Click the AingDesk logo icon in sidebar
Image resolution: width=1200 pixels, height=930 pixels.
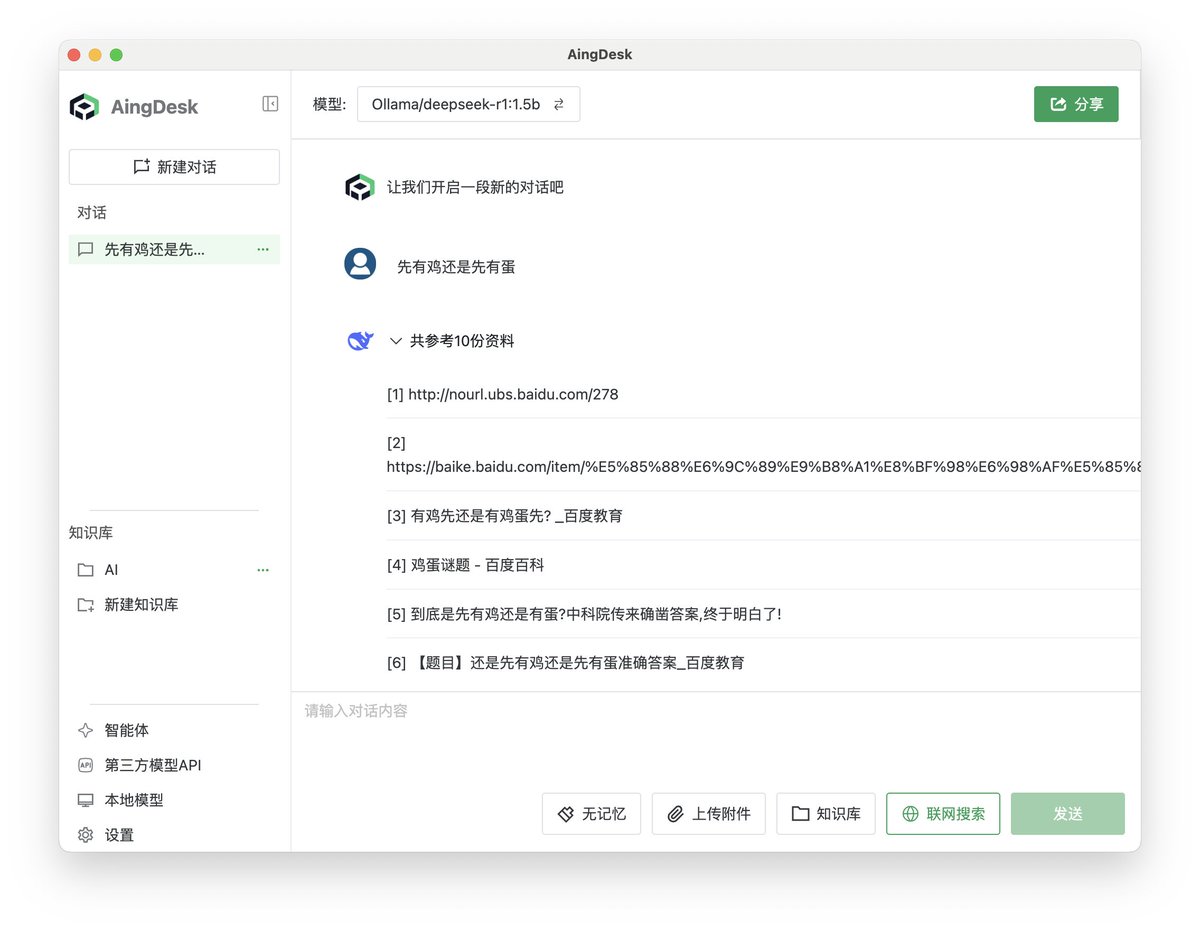click(x=84, y=107)
